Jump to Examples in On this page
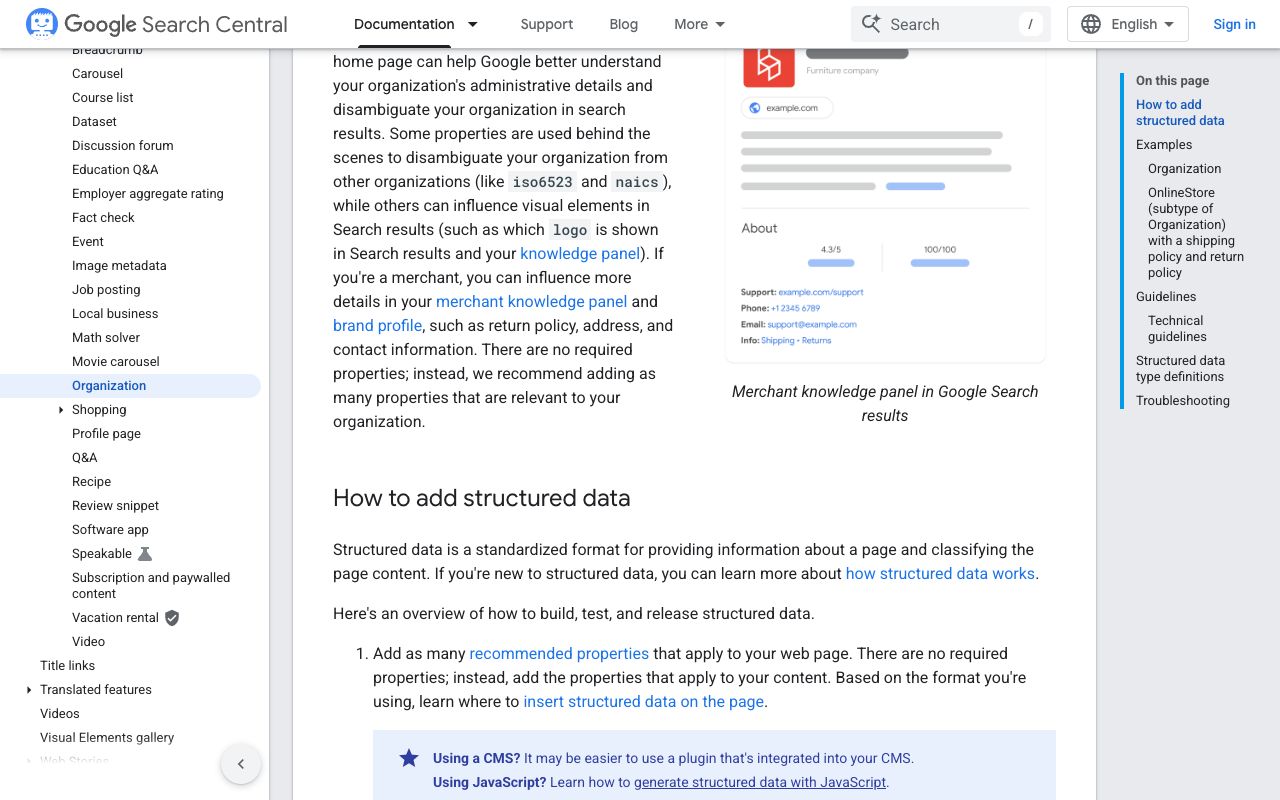This screenshot has height=800, width=1280. click(x=1164, y=145)
